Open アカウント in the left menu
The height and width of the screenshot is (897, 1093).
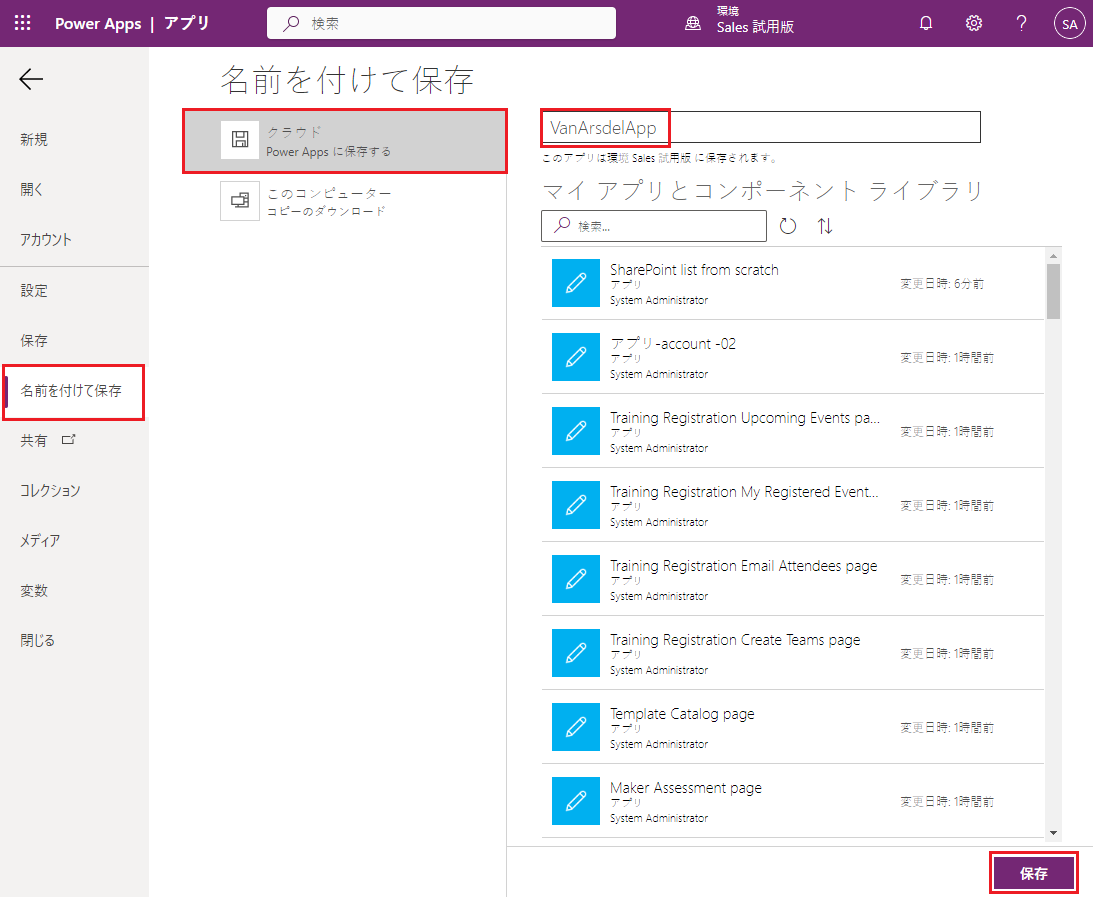click(x=46, y=240)
